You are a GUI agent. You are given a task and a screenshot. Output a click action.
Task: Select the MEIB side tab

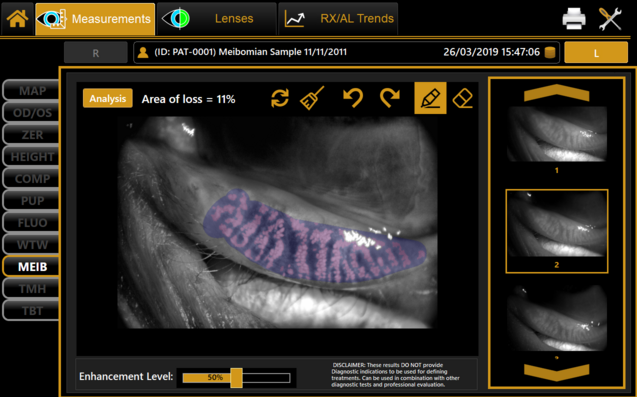point(32,267)
